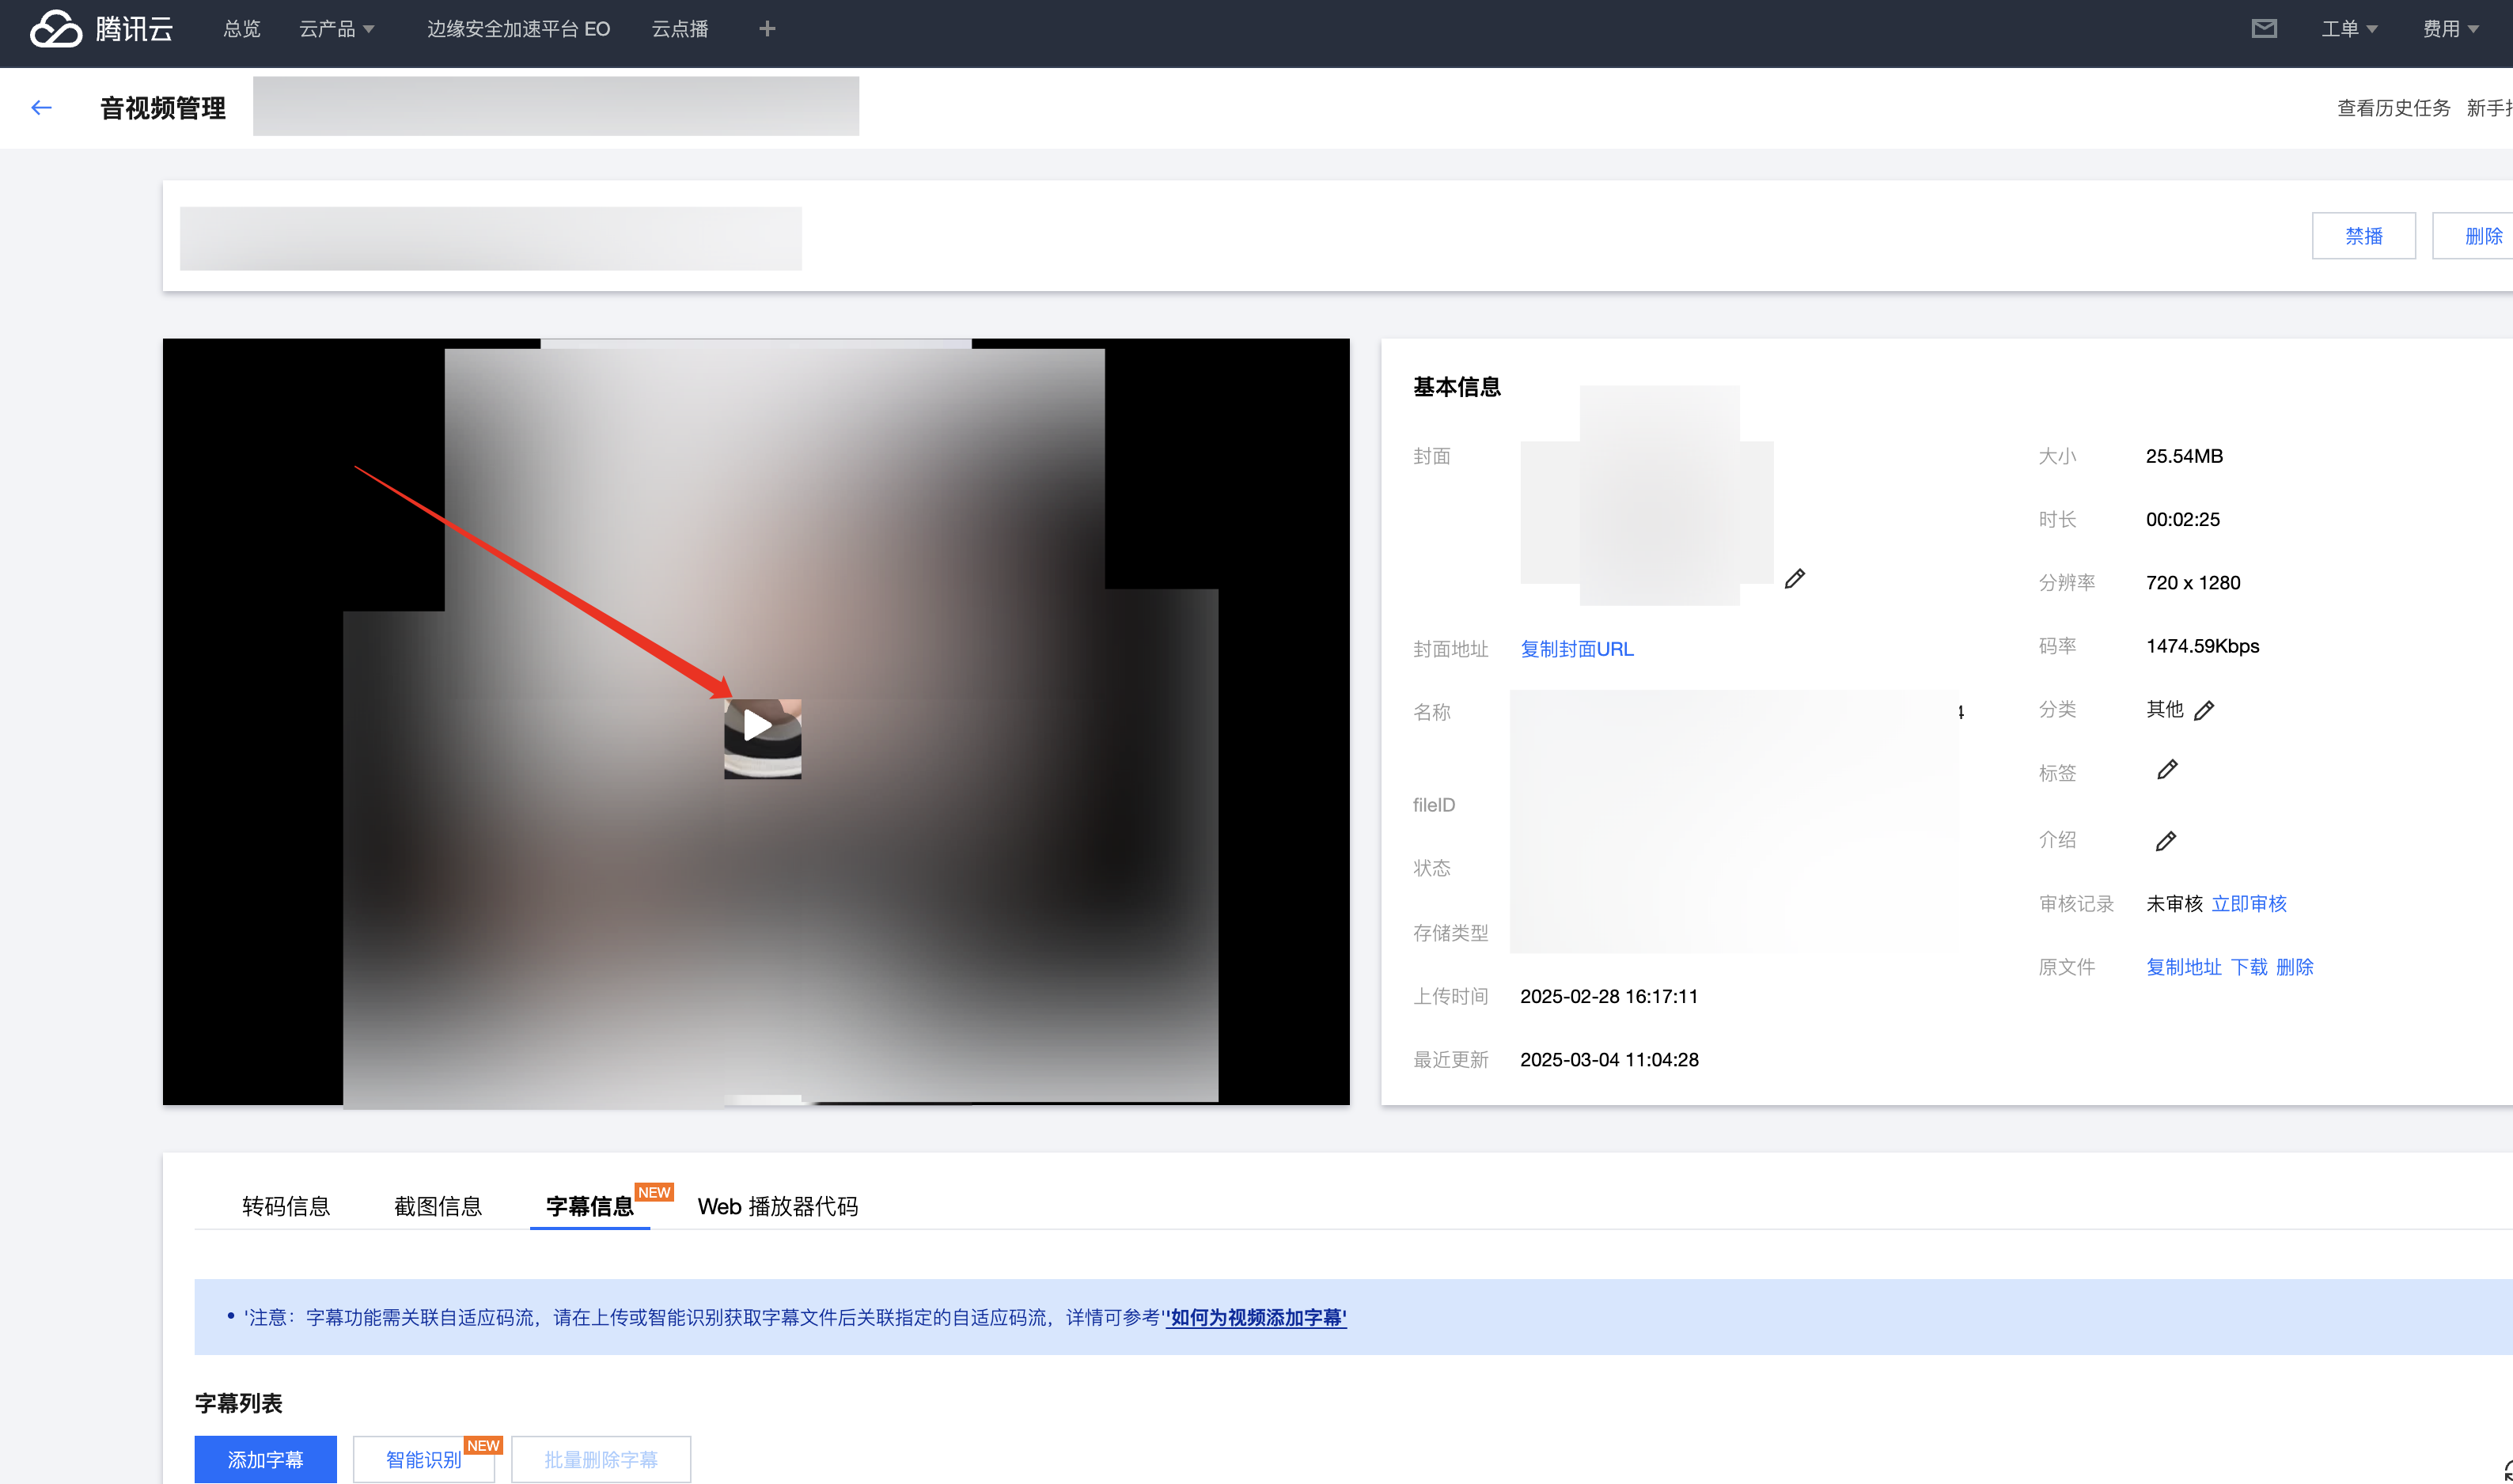The width and height of the screenshot is (2513, 1484).
Task: Click the 立即审核 link
Action: pyautogui.click(x=2248, y=904)
